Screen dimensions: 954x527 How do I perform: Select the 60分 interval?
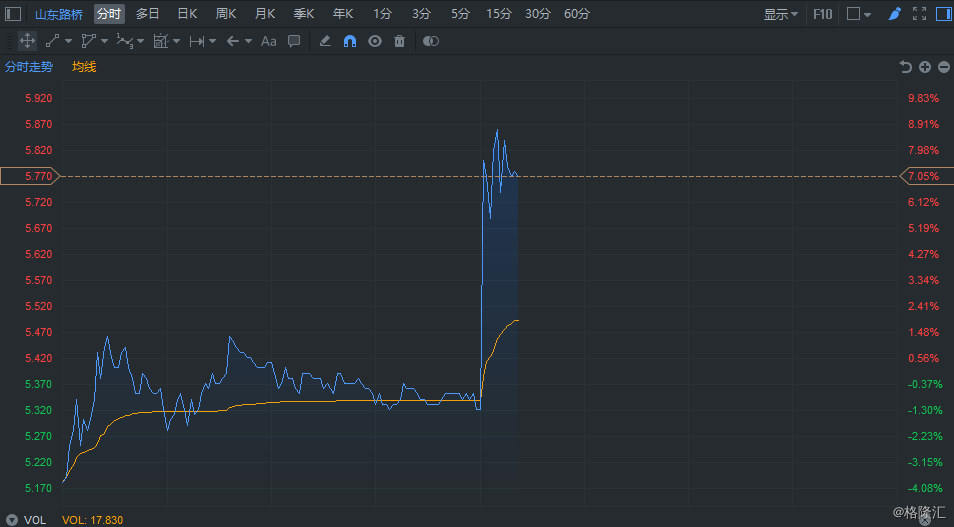click(577, 13)
